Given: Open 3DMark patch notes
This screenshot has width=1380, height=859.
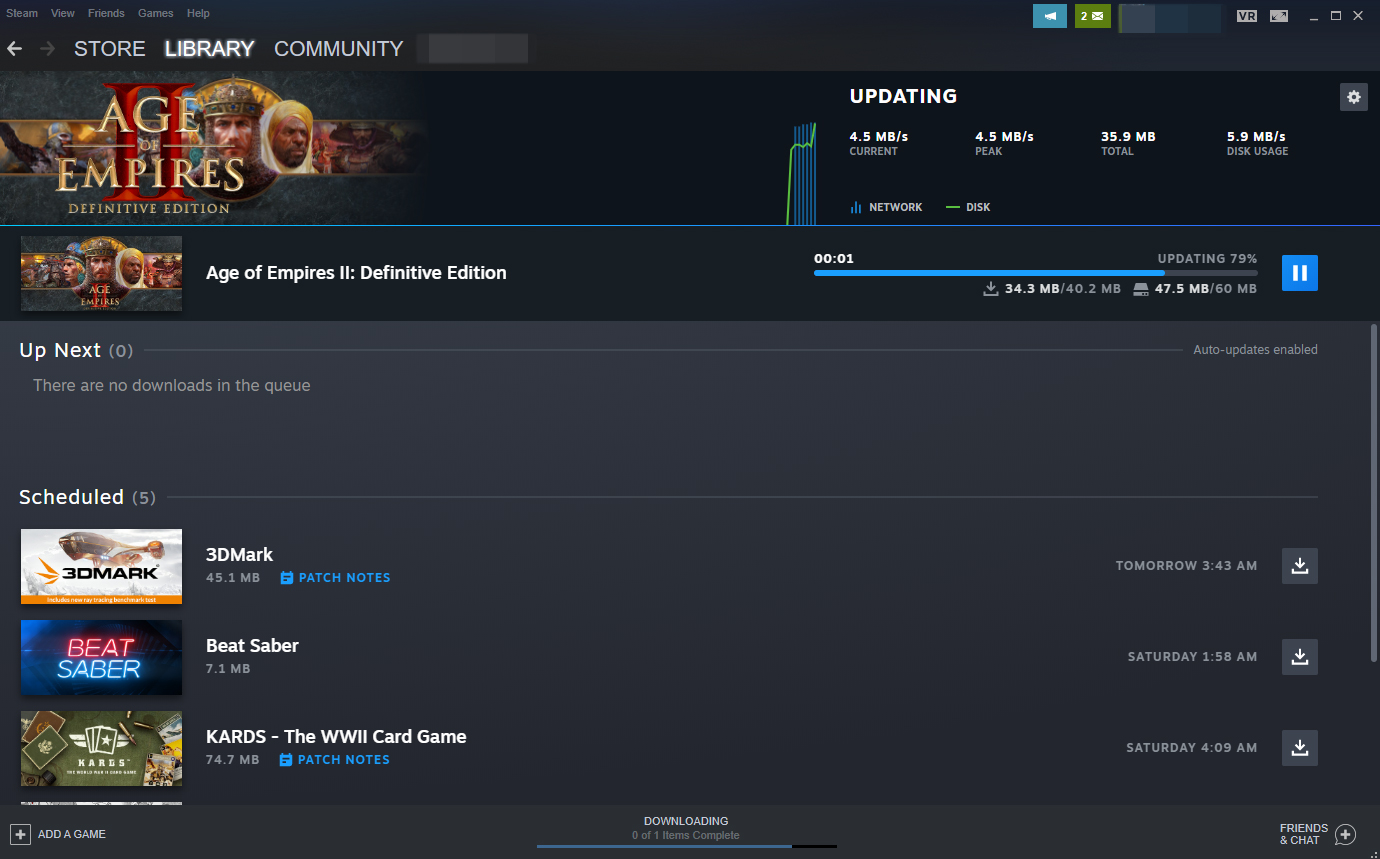Looking at the screenshot, I should [335, 578].
